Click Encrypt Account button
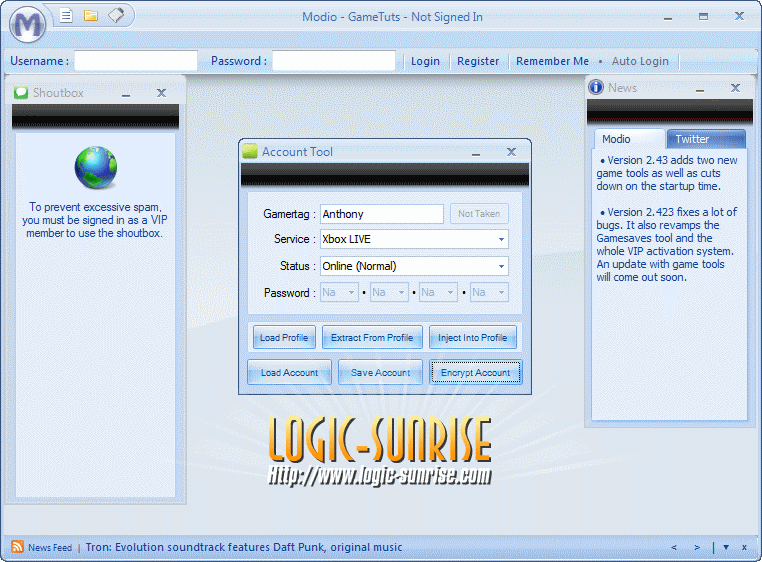The image size is (762, 562). click(475, 372)
